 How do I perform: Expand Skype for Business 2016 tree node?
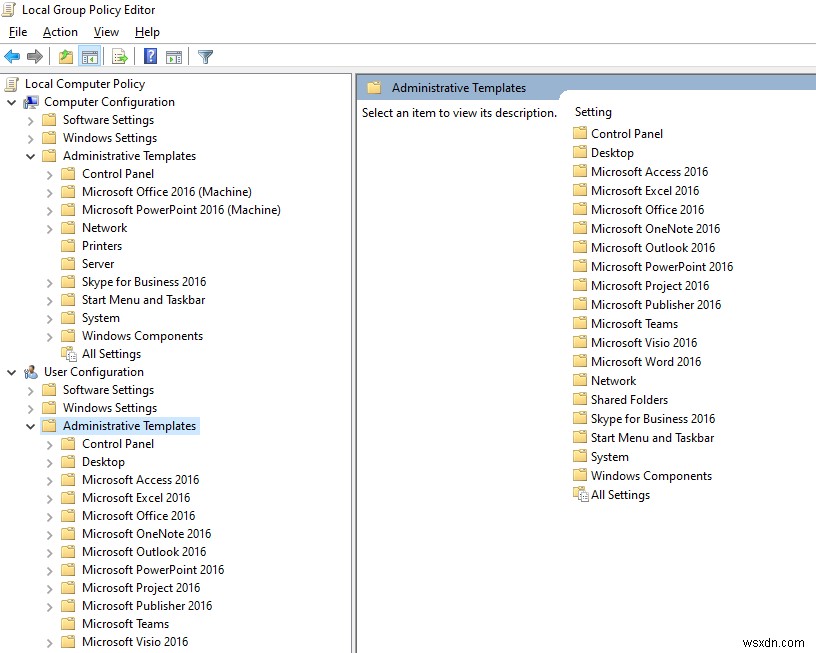pyautogui.click(x=49, y=283)
